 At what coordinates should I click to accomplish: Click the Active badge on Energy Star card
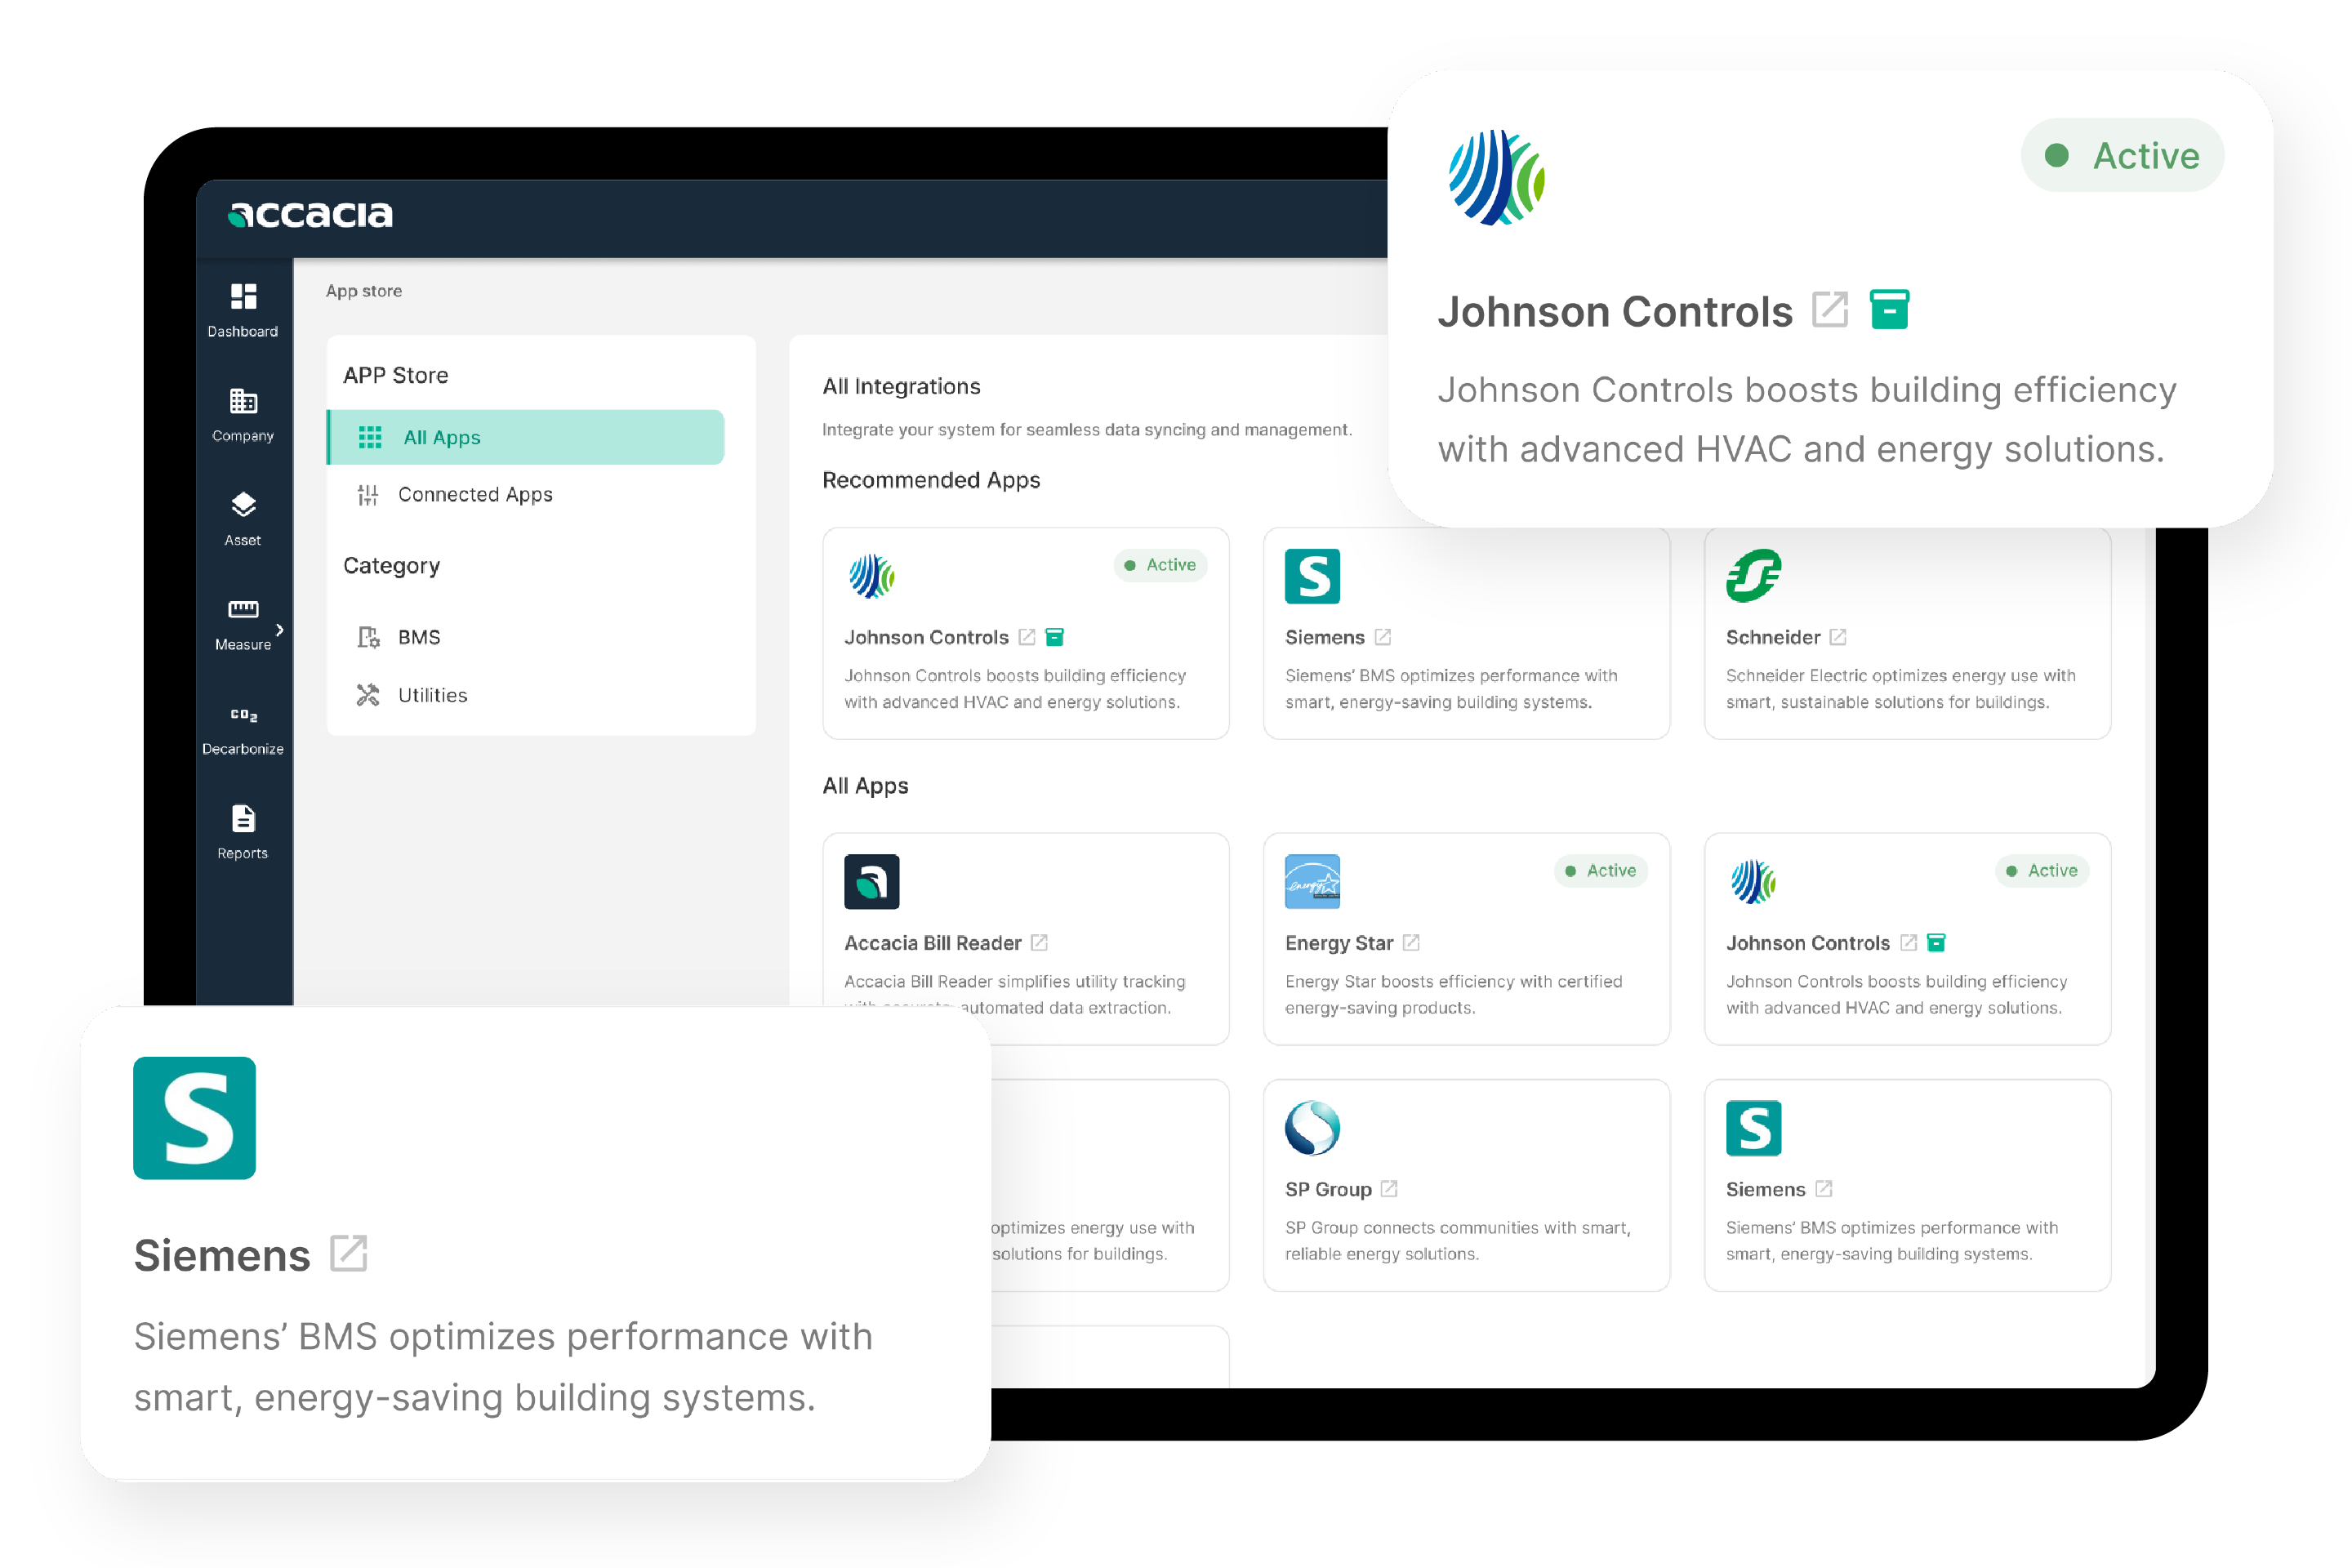(x=1601, y=871)
